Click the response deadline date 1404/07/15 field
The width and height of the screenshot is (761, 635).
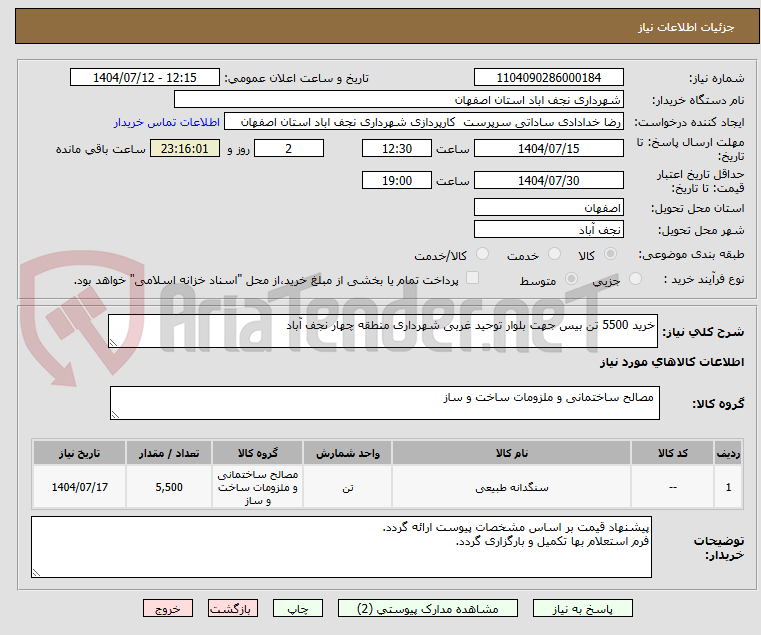pyautogui.click(x=548, y=149)
